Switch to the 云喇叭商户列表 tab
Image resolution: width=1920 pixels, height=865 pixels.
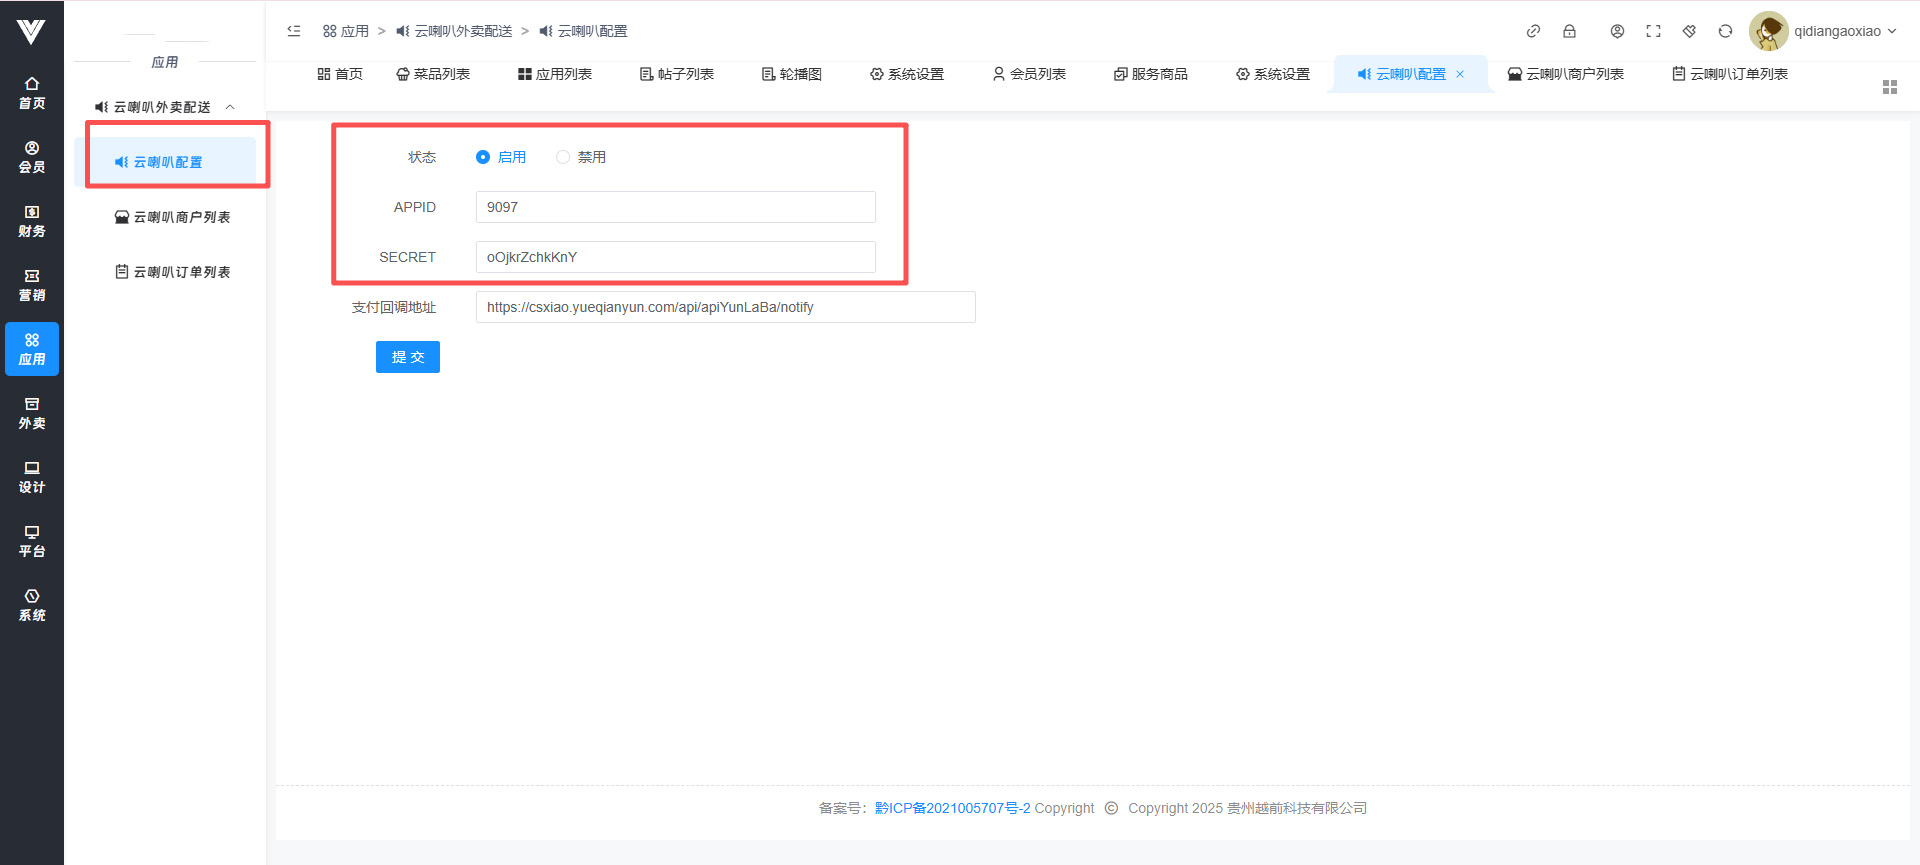(x=1565, y=74)
